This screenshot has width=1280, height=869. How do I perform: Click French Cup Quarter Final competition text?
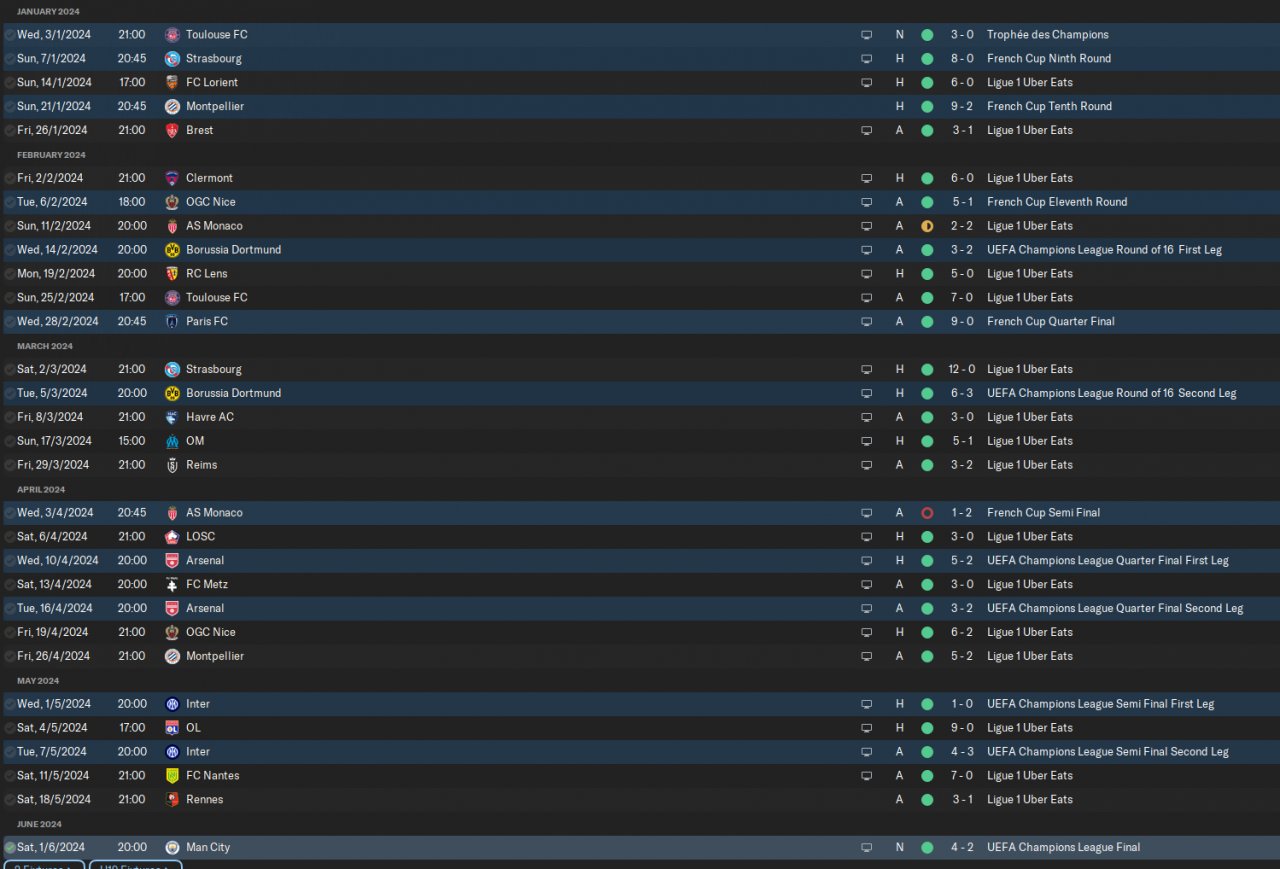[x=1050, y=322]
